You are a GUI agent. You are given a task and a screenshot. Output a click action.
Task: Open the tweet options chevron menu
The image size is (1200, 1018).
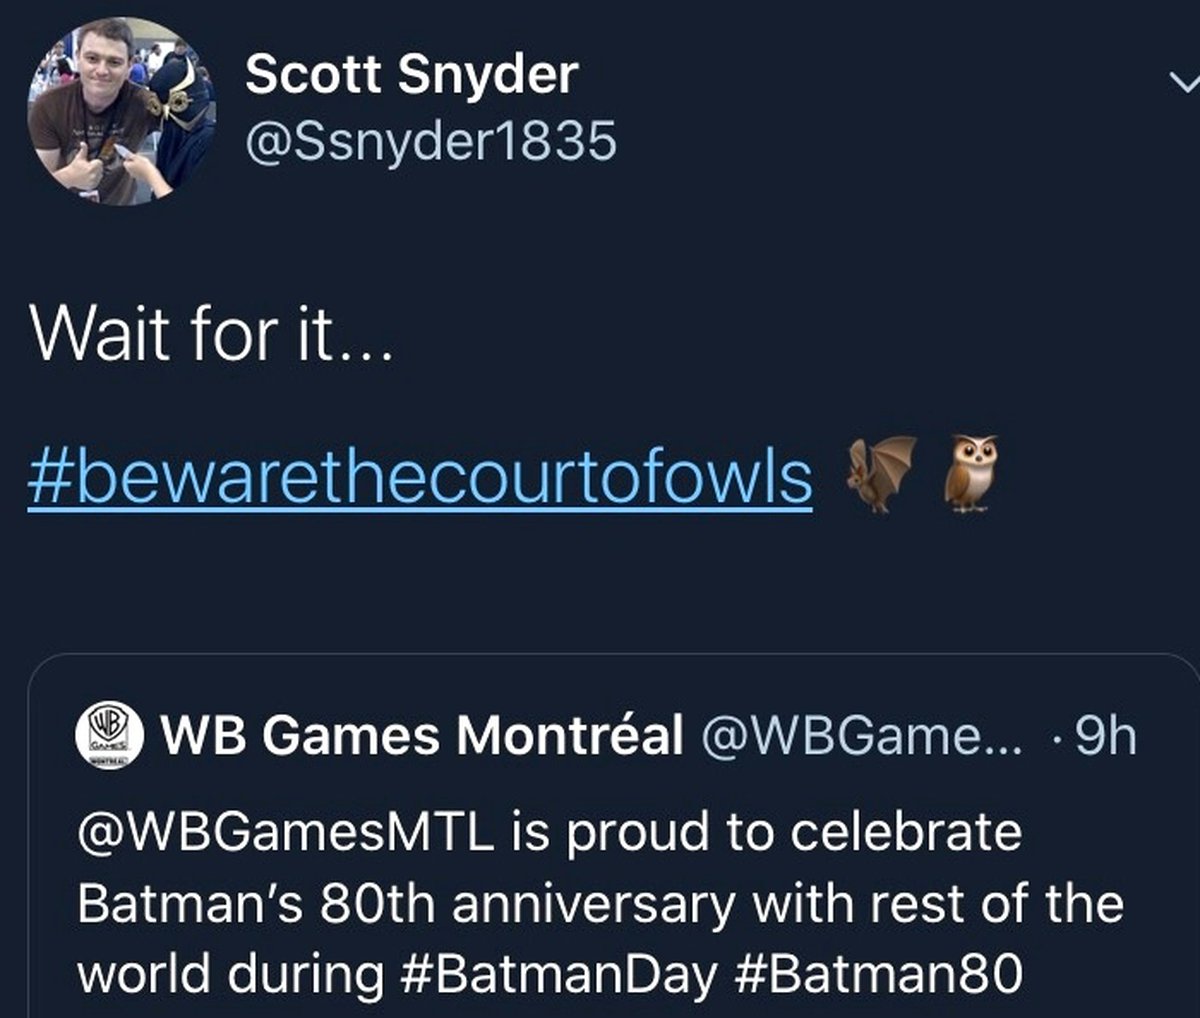click(1187, 85)
